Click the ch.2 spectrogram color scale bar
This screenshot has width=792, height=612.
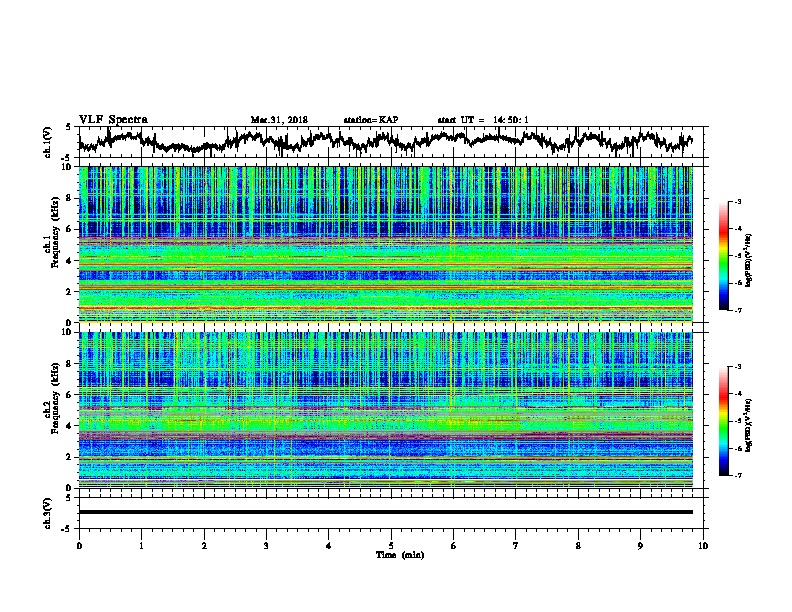723,421
